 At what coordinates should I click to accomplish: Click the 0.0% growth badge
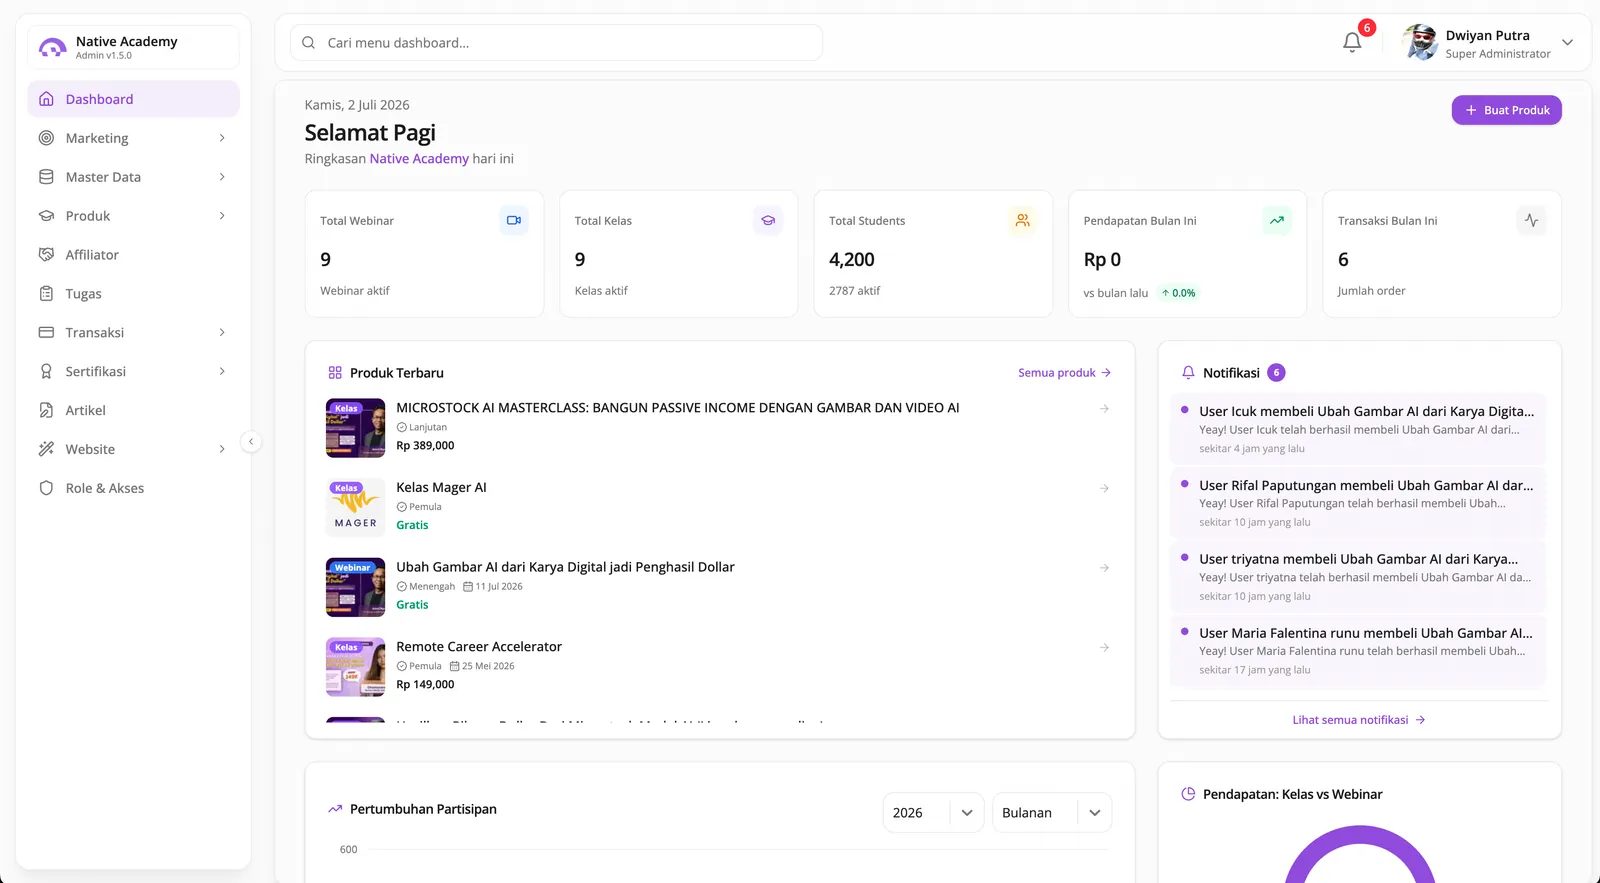[x=1179, y=293]
